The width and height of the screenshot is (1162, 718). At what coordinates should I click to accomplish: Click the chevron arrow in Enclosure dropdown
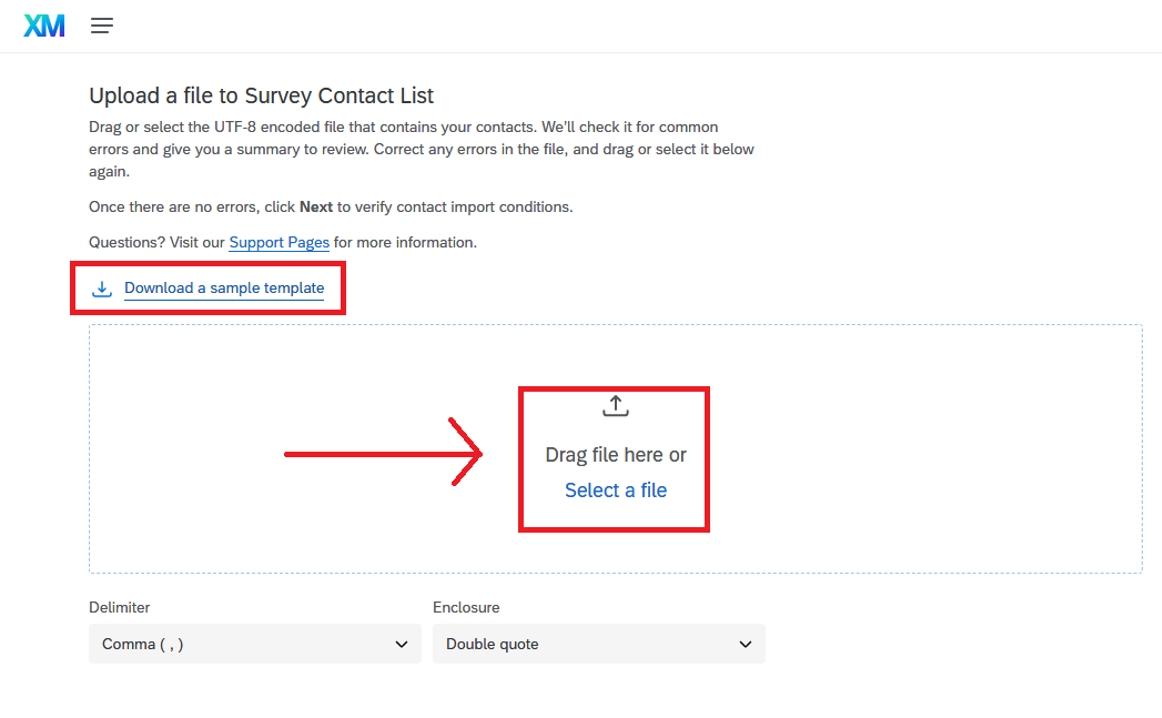[745, 644]
